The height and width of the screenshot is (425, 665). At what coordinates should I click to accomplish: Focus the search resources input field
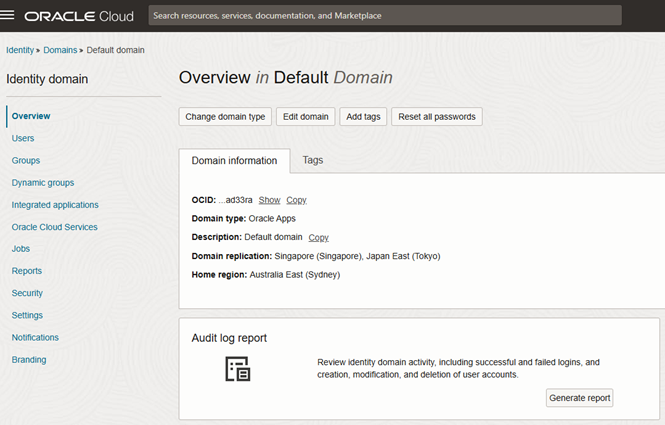(x=385, y=16)
